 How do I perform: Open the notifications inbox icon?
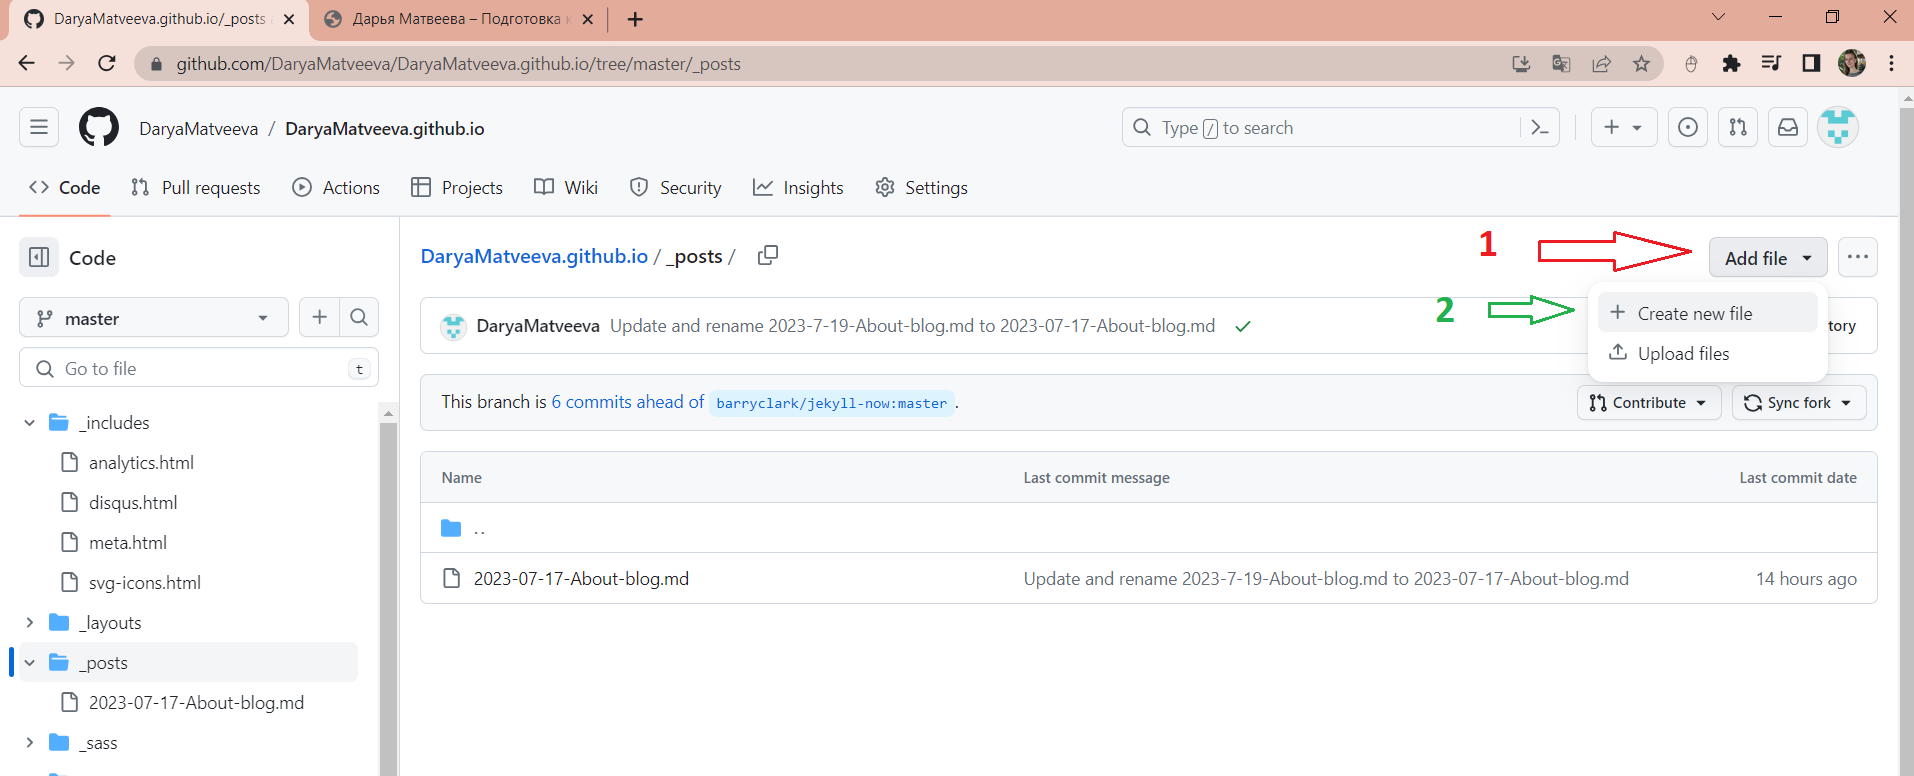tap(1788, 127)
